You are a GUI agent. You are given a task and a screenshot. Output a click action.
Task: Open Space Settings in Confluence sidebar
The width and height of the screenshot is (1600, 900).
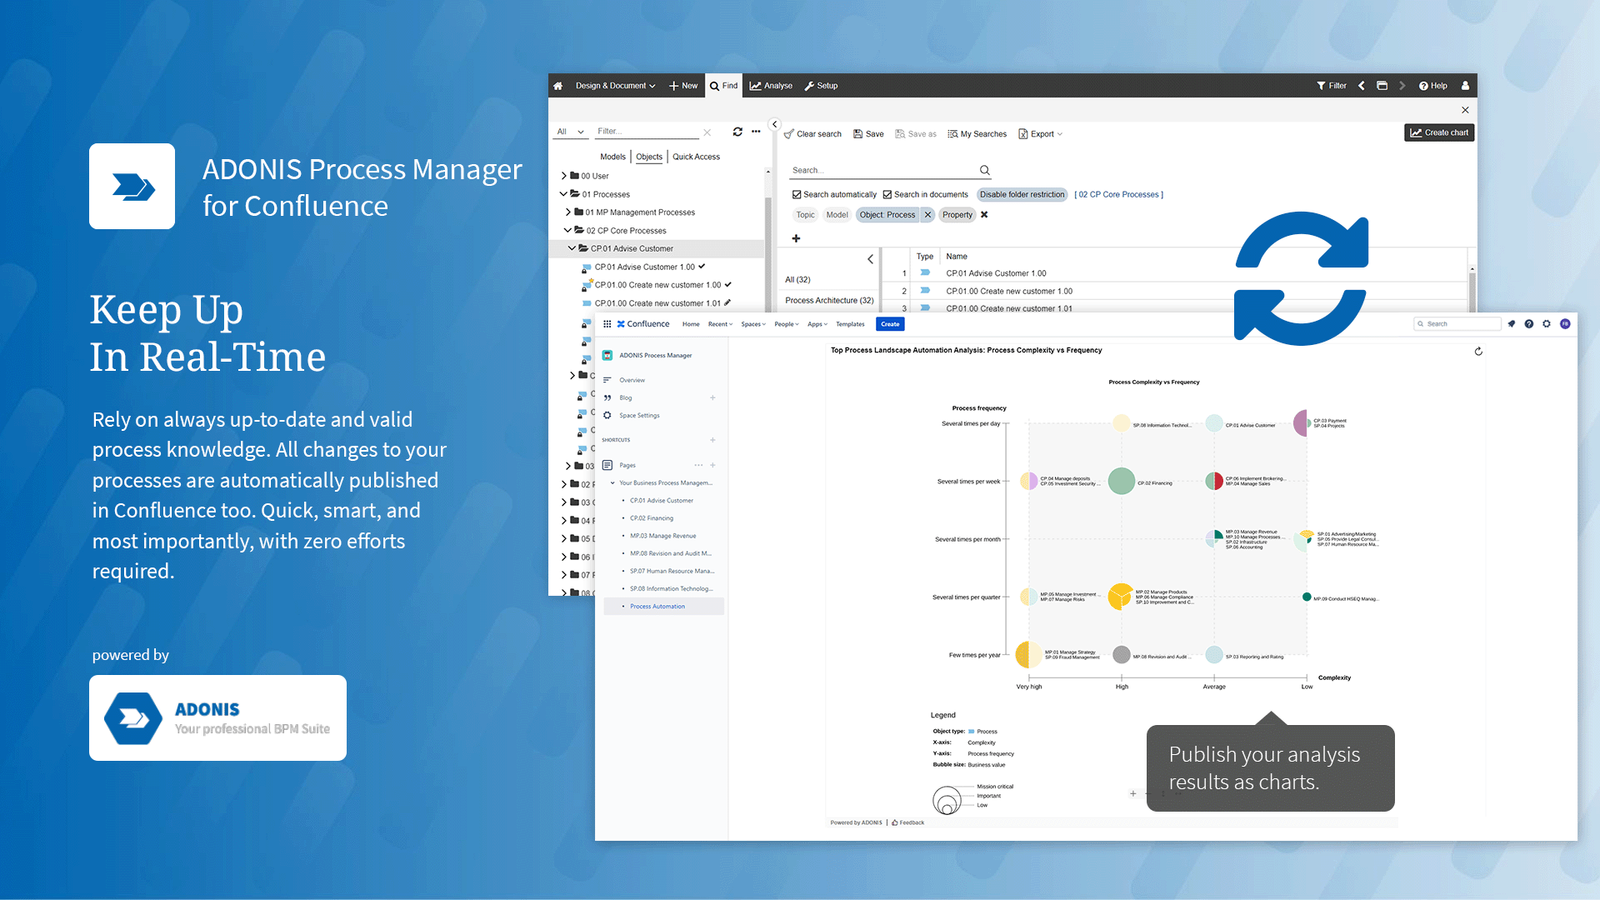tap(639, 415)
